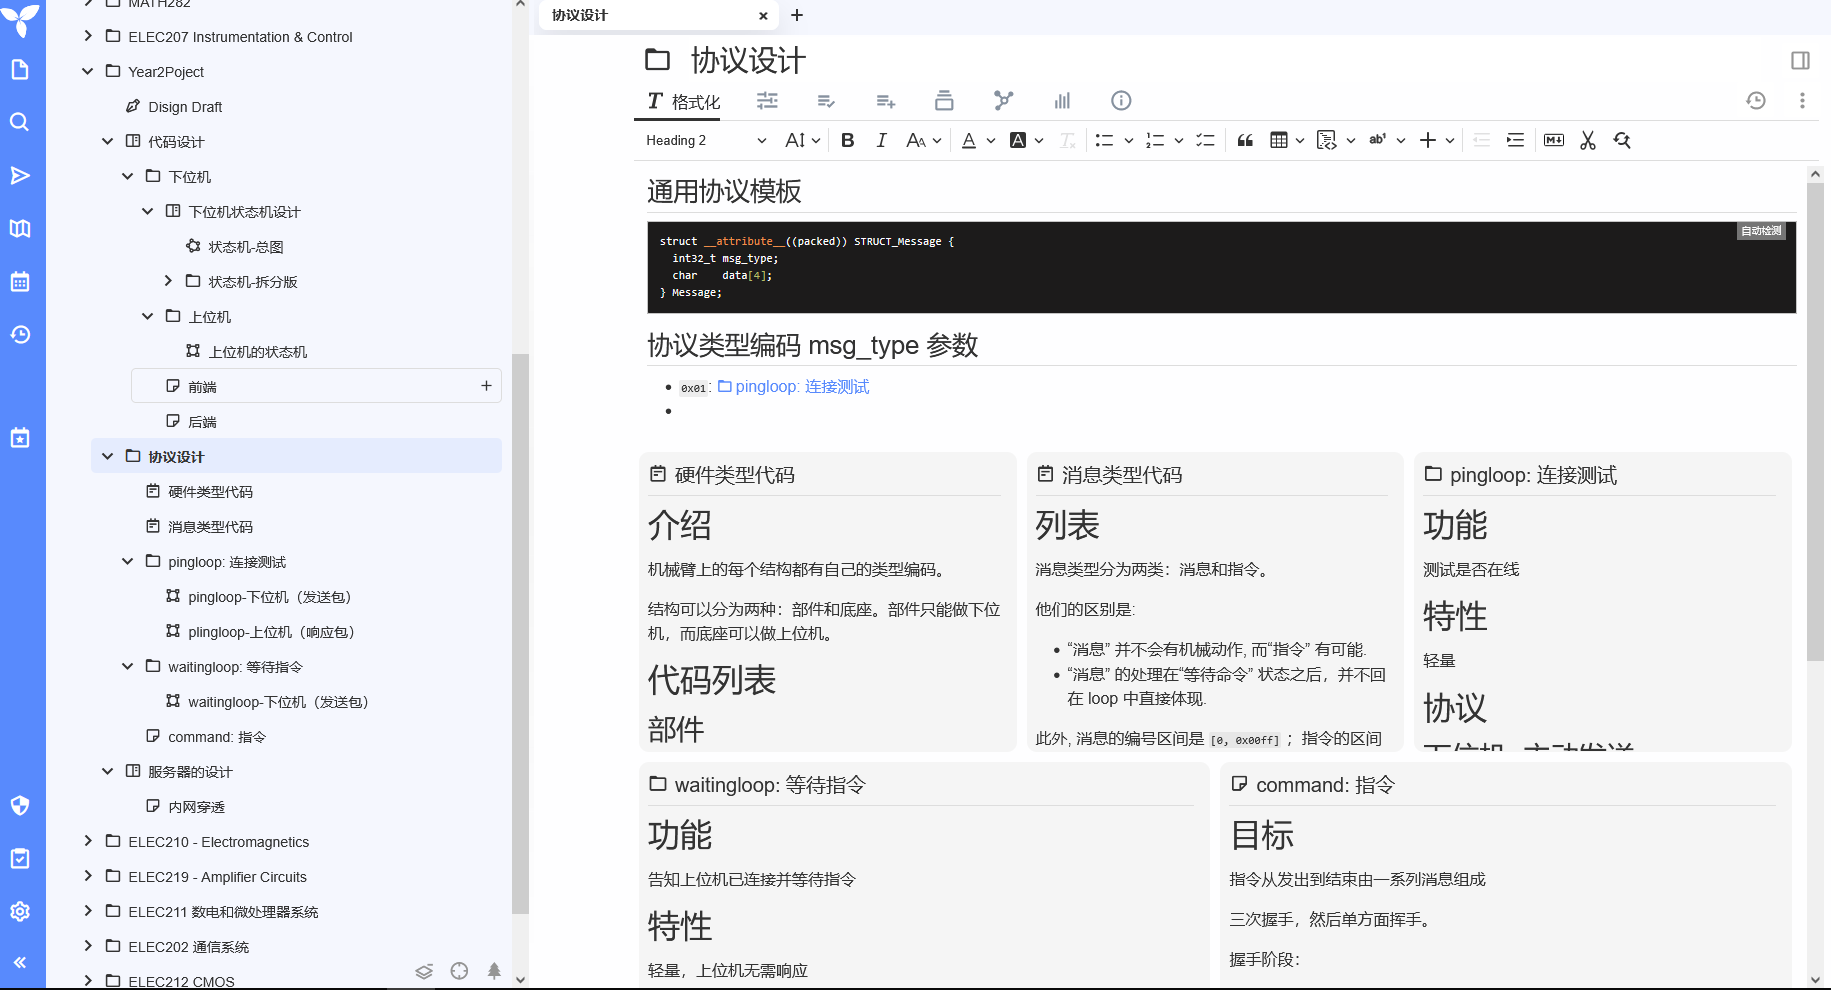The image size is (1831, 990).
Task: Toggle italic formatting
Action: [881, 140]
